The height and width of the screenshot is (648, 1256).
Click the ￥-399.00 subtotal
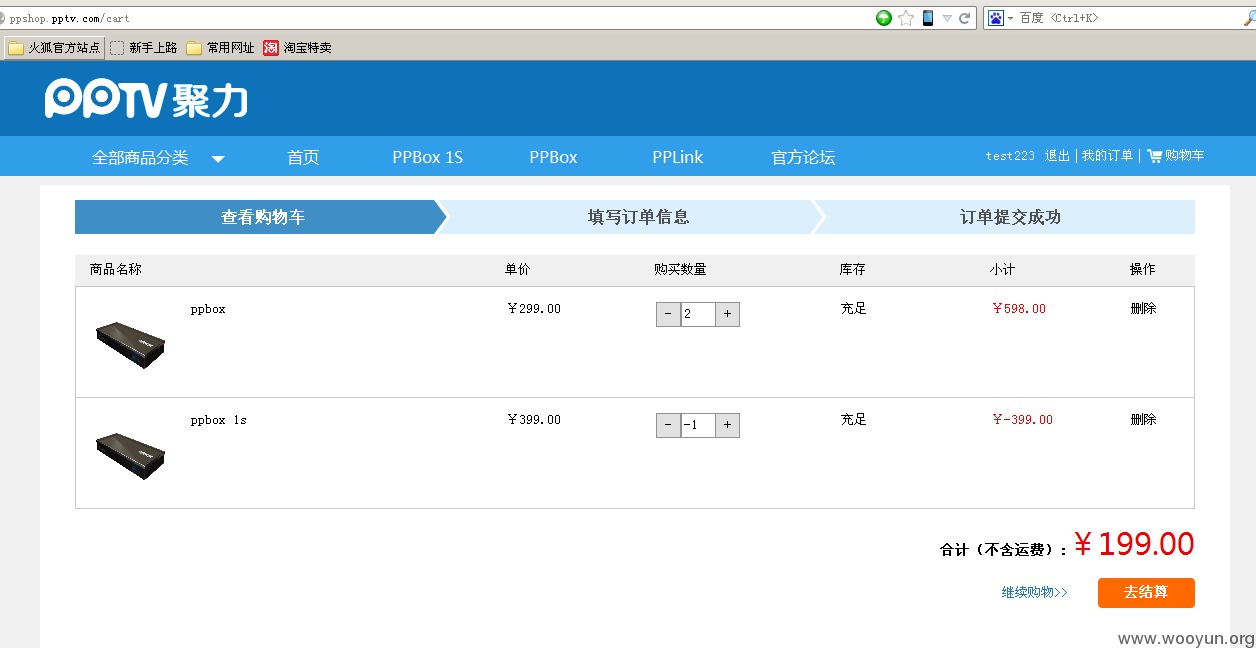[x=1022, y=419]
